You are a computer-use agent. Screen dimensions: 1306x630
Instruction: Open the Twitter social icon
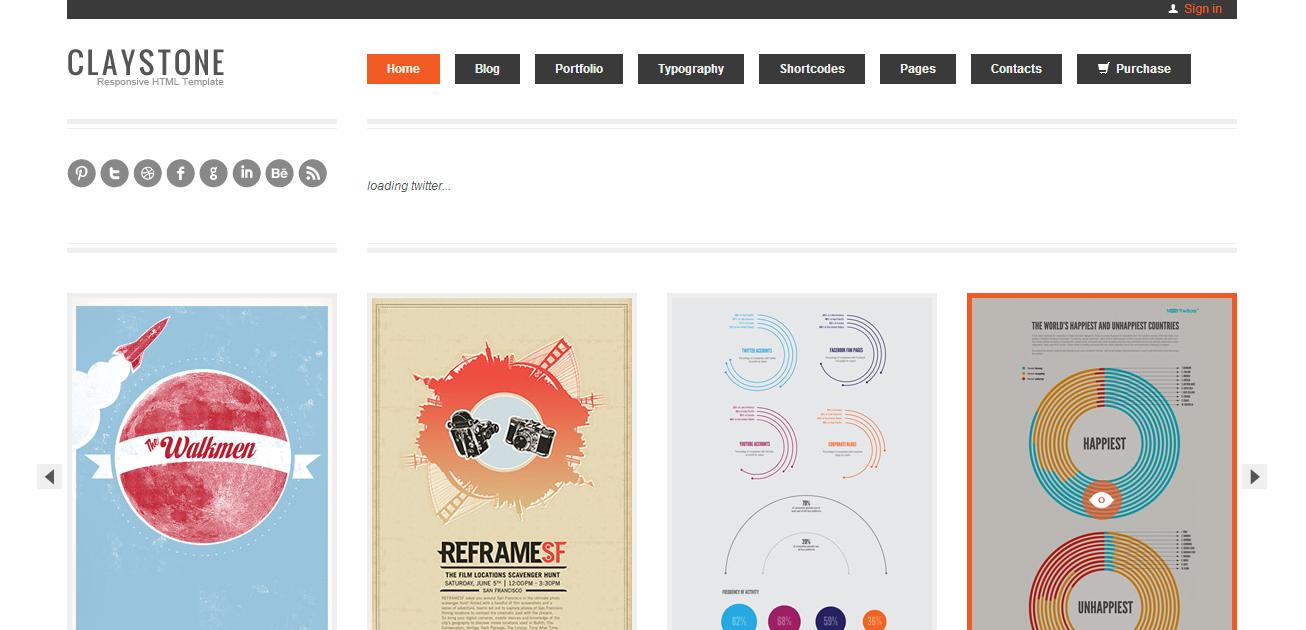(x=114, y=173)
